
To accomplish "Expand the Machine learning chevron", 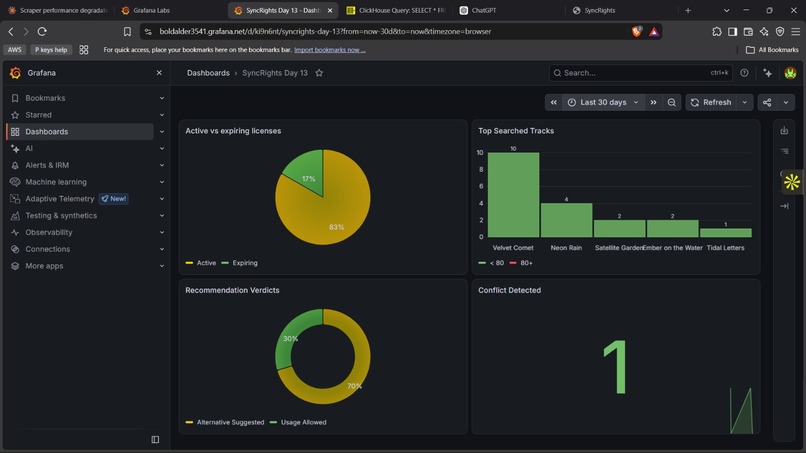I will click(x=162, y=182).
